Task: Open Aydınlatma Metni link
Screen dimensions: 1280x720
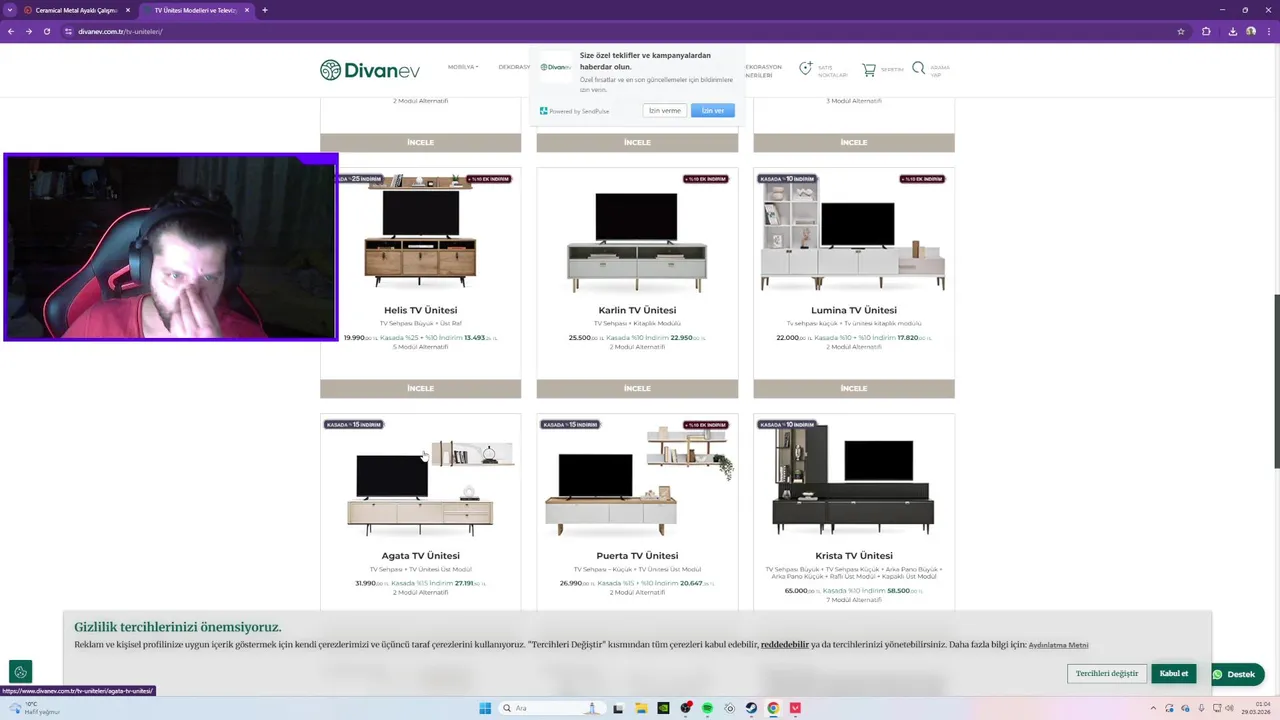Action: 1058,645
